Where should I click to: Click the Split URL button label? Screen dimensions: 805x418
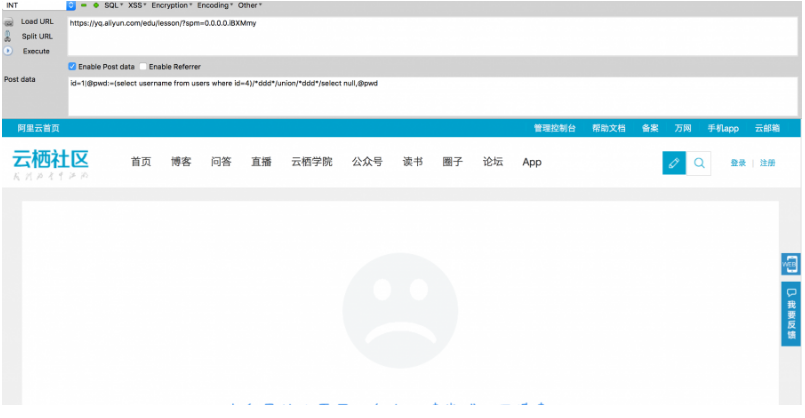pos(37,36)
